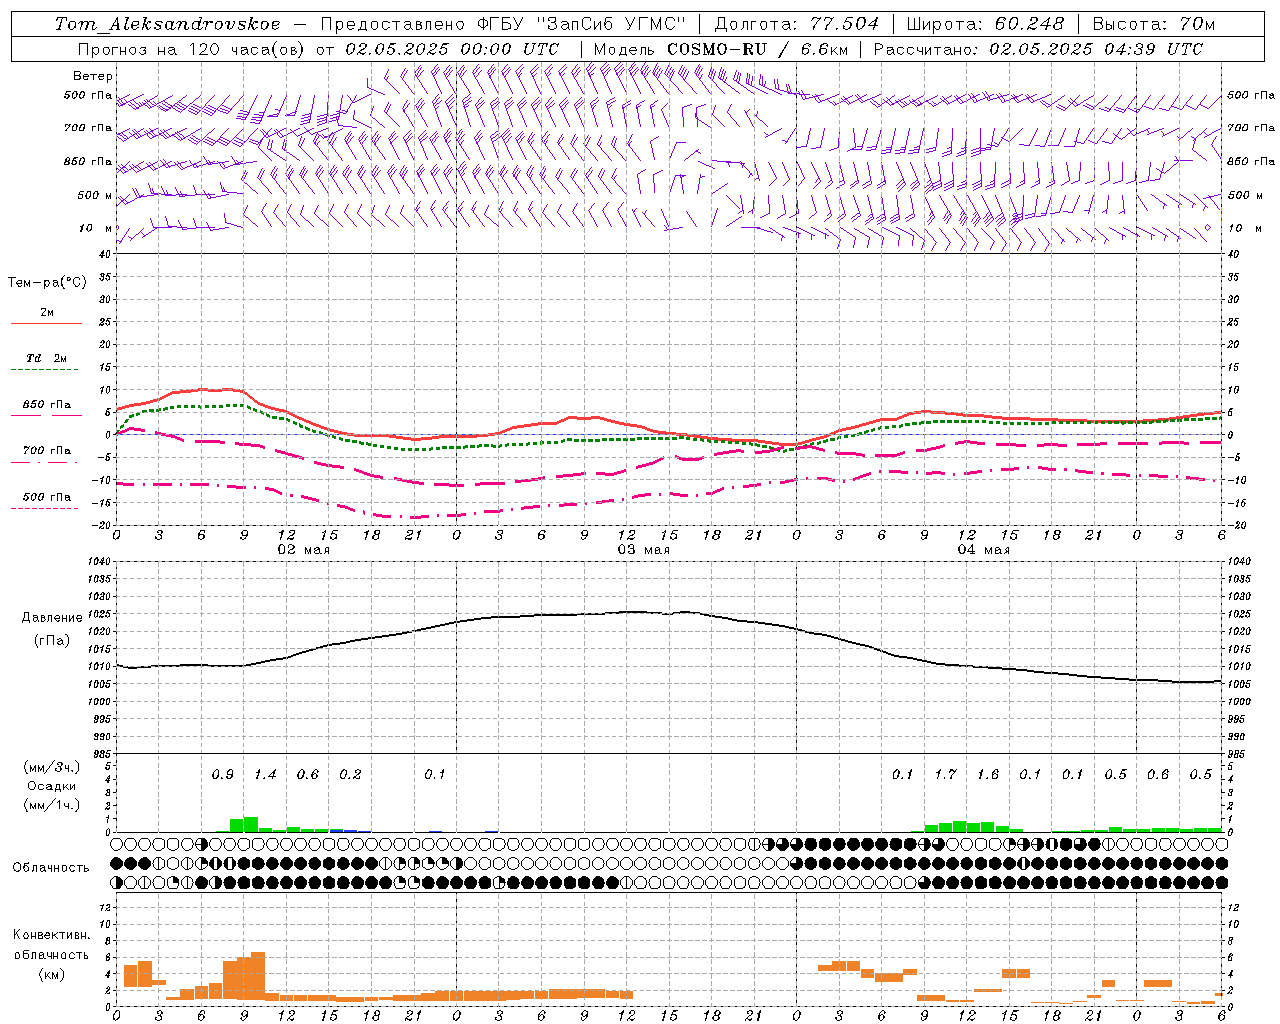Click the model name COSMO-RU / 6.6км
Viewport: 1280px width, 1024px height.
coord(757,49)
